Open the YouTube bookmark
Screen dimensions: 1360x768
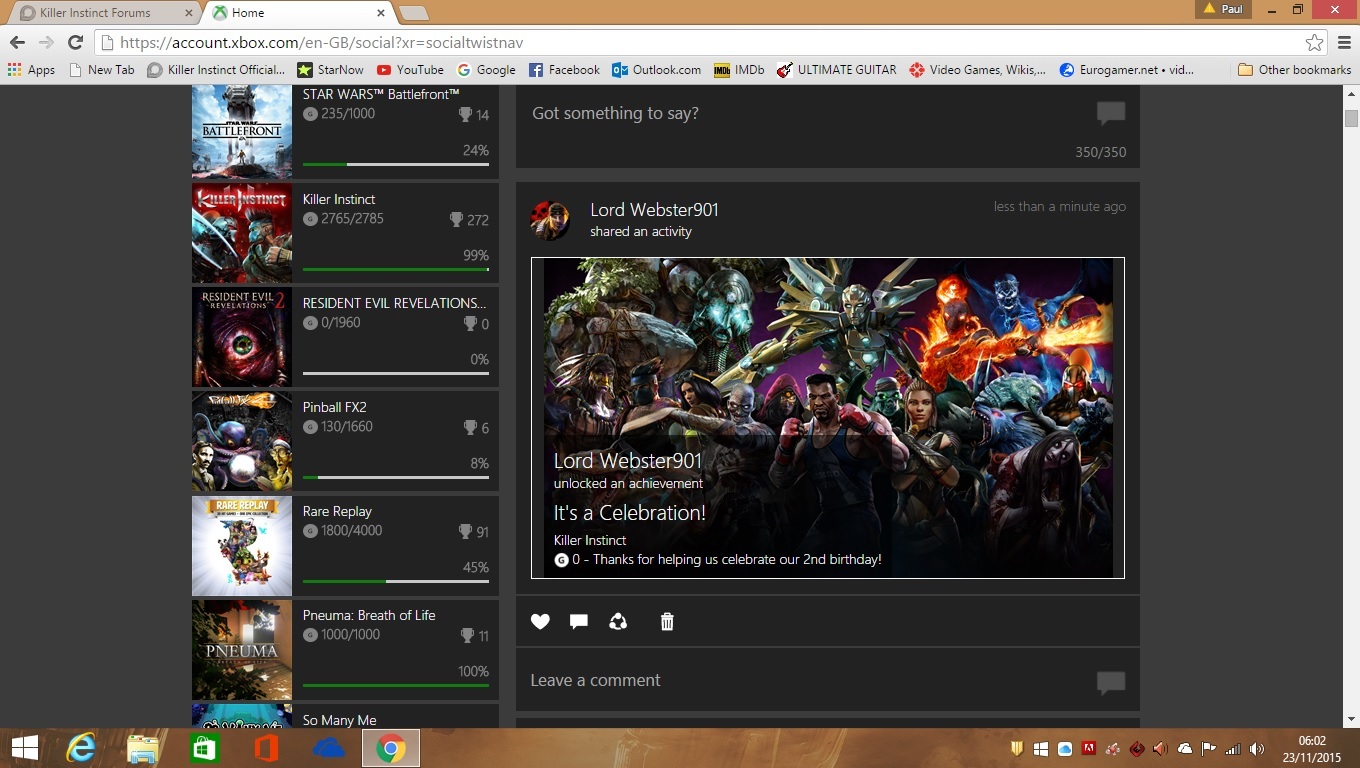[x=410, y=70]
